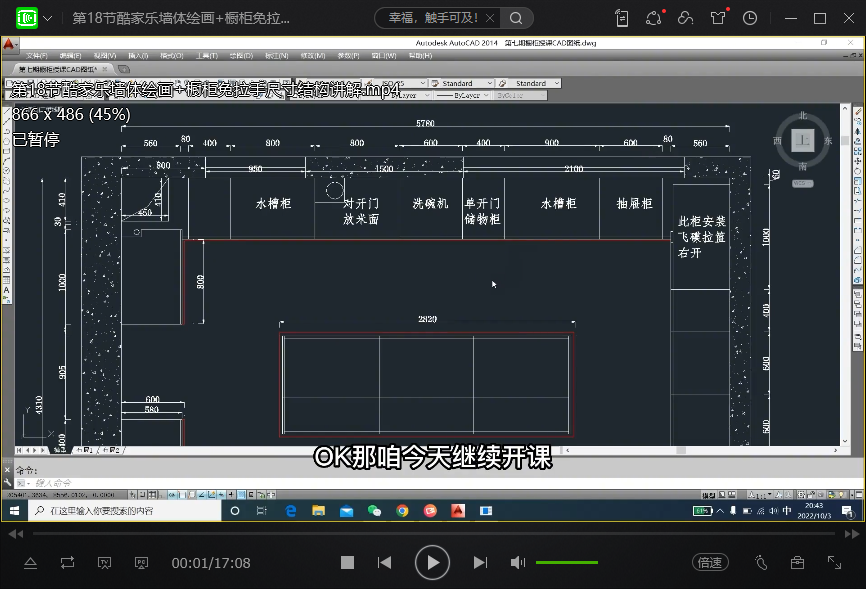The width and height of the screenshot is (866, 589).
Task: Open the play history clock icon
Action: pyautogui.click(x=750, y=18)
